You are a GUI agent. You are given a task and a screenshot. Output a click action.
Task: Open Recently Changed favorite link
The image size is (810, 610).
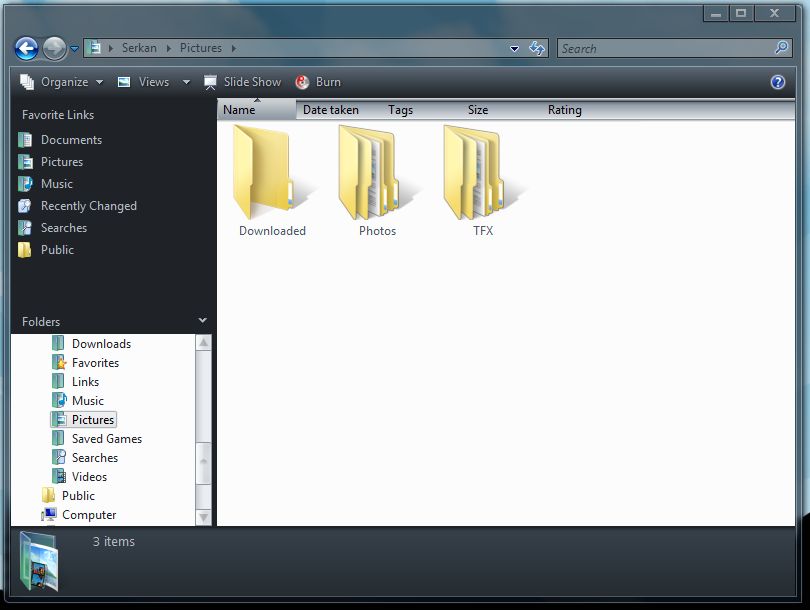[x=88, y=206]
